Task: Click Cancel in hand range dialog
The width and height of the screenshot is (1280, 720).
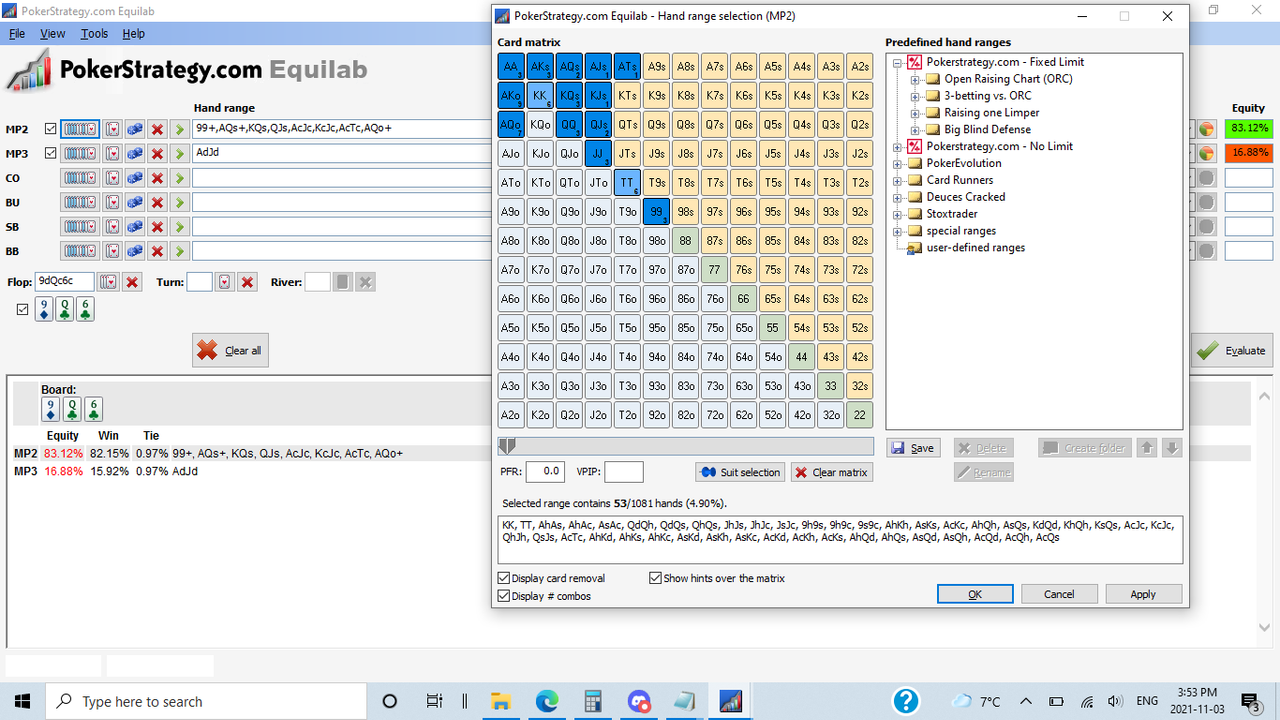Action: point(1059,594)
